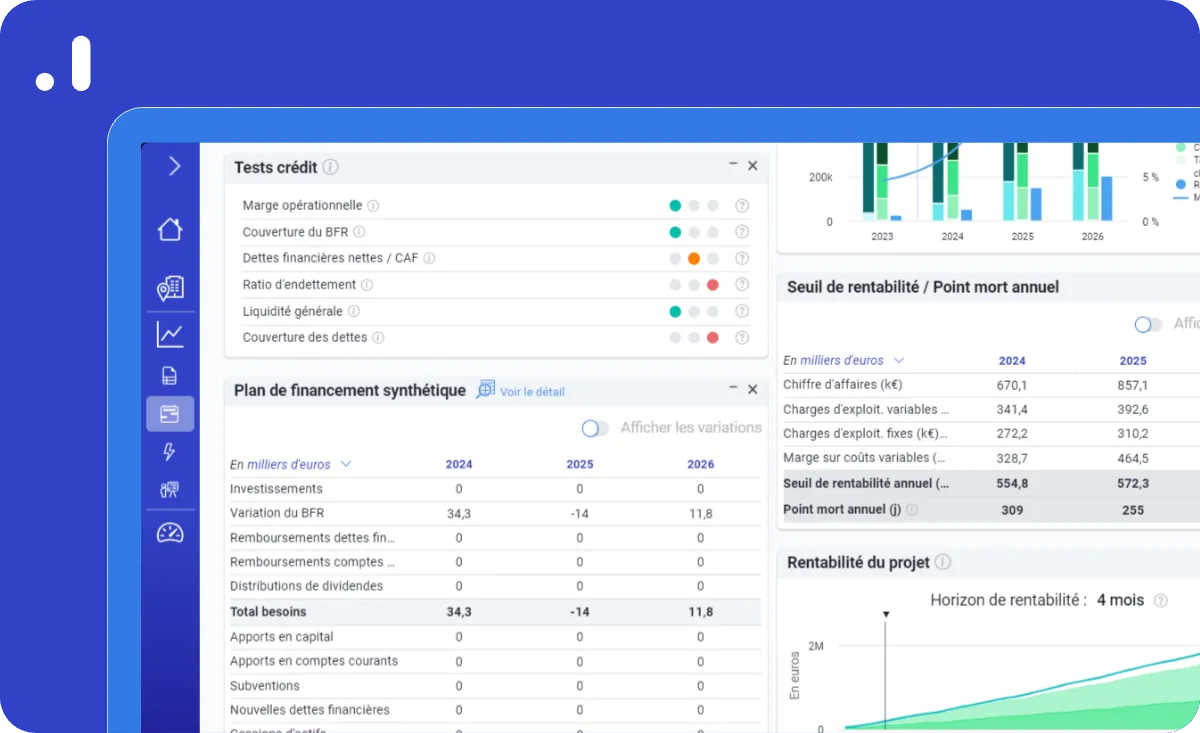
Task: Go to the Home icon in sidebar
Action: coord(170,229)
